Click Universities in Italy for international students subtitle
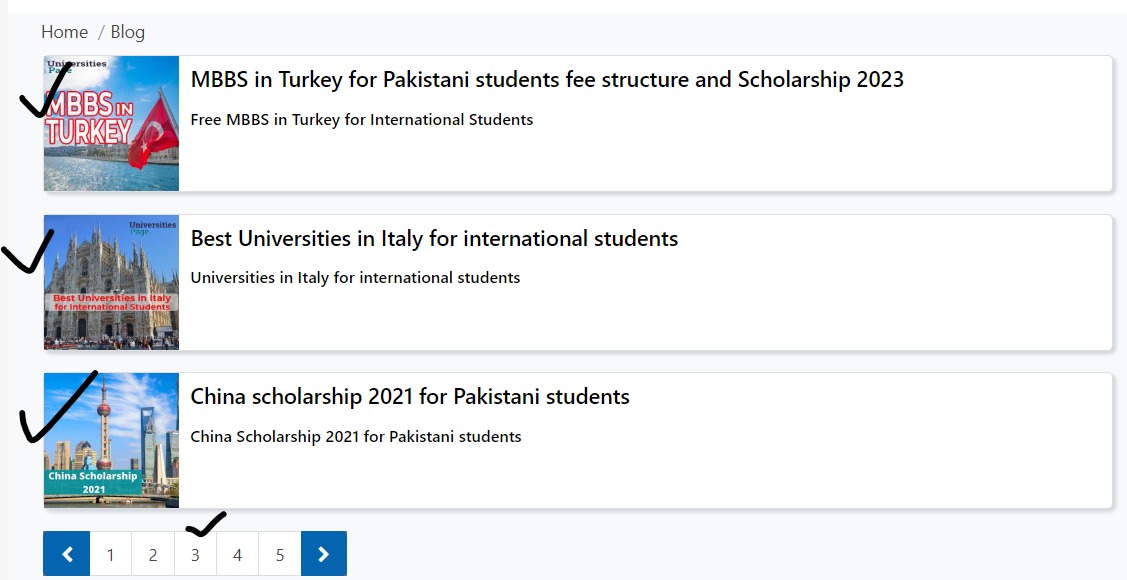 pos(355,278)
